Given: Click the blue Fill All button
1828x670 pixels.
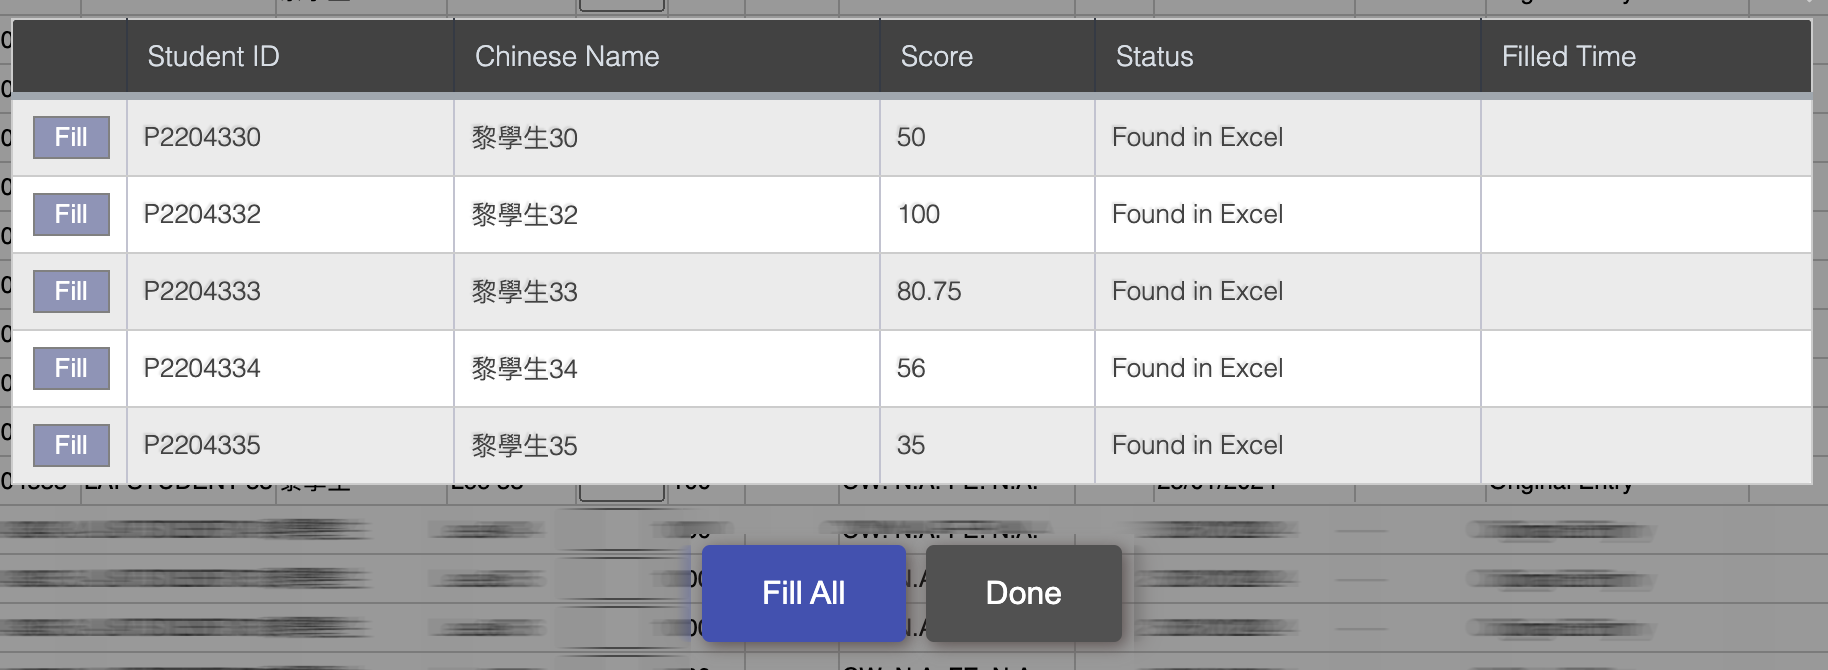Looking at the screenshot, I should point(804,593).
